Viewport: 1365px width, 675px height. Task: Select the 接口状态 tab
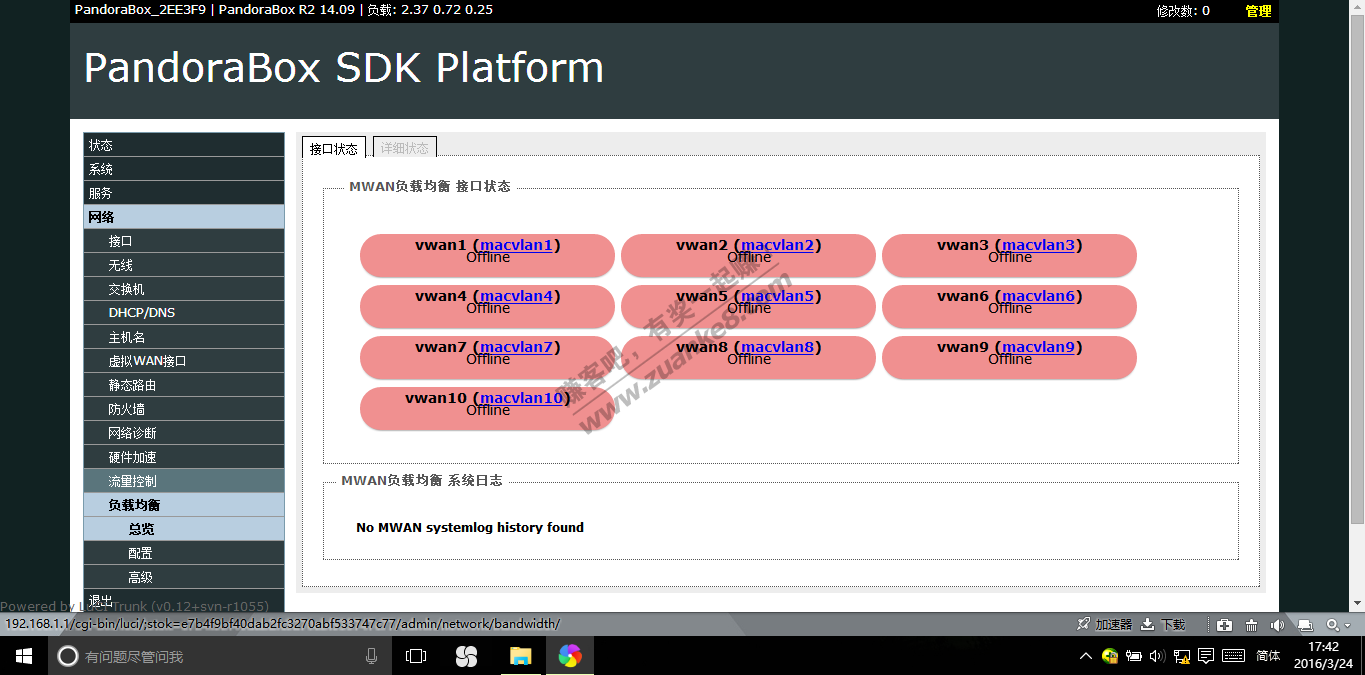point(333,148)
